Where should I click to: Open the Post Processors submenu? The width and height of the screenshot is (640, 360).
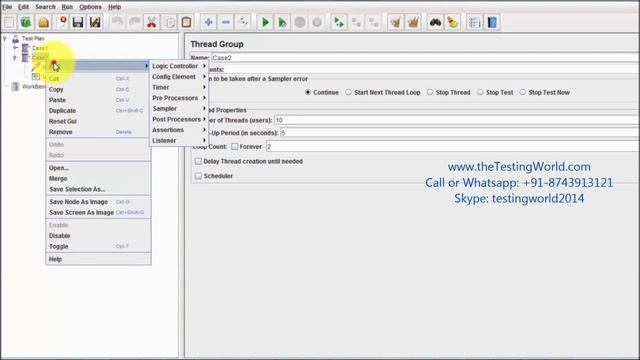click(x=179, y=119)
